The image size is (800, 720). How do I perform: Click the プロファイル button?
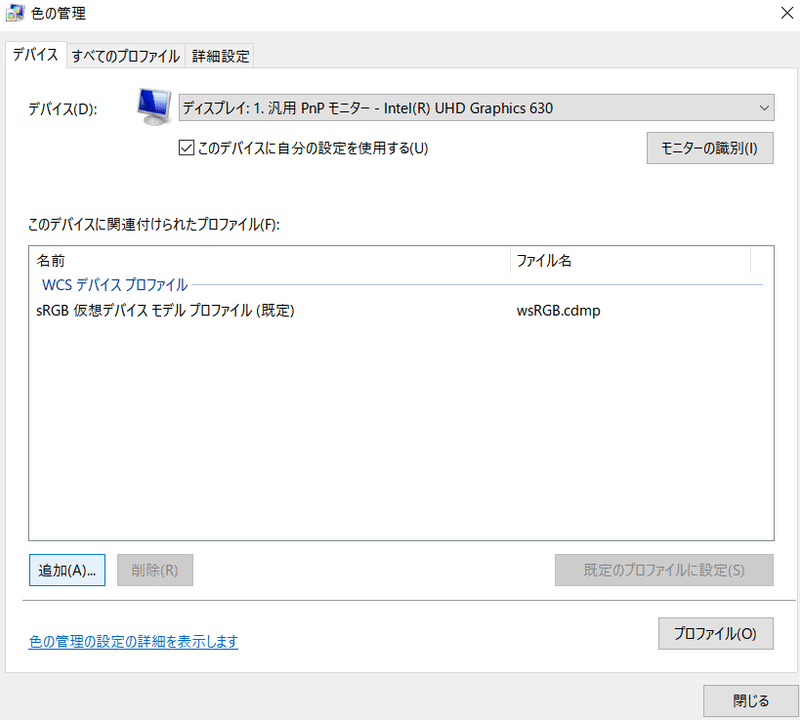716,633
